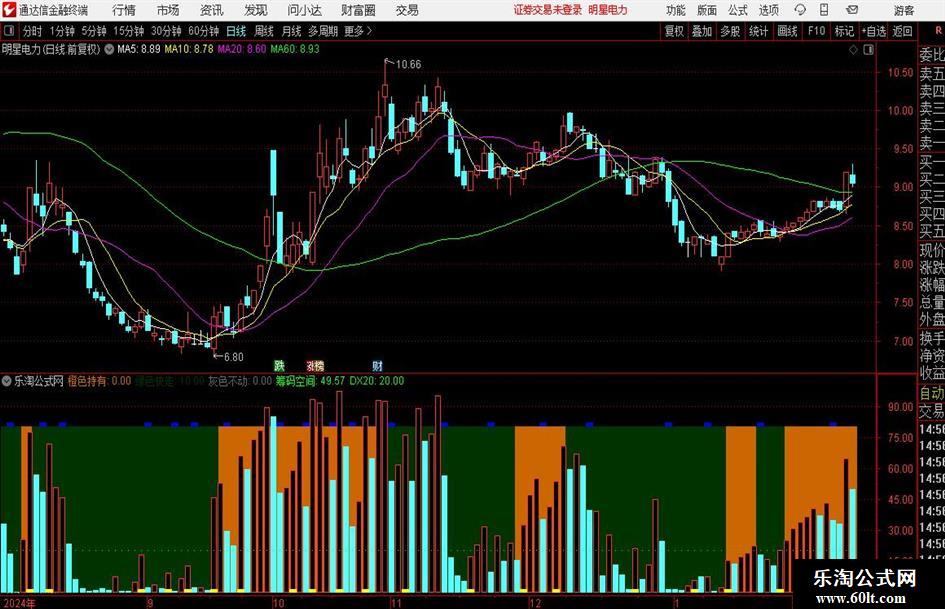Click the 10.66 high price label
This screenshot has width=945, height=609.
(408, 64)
